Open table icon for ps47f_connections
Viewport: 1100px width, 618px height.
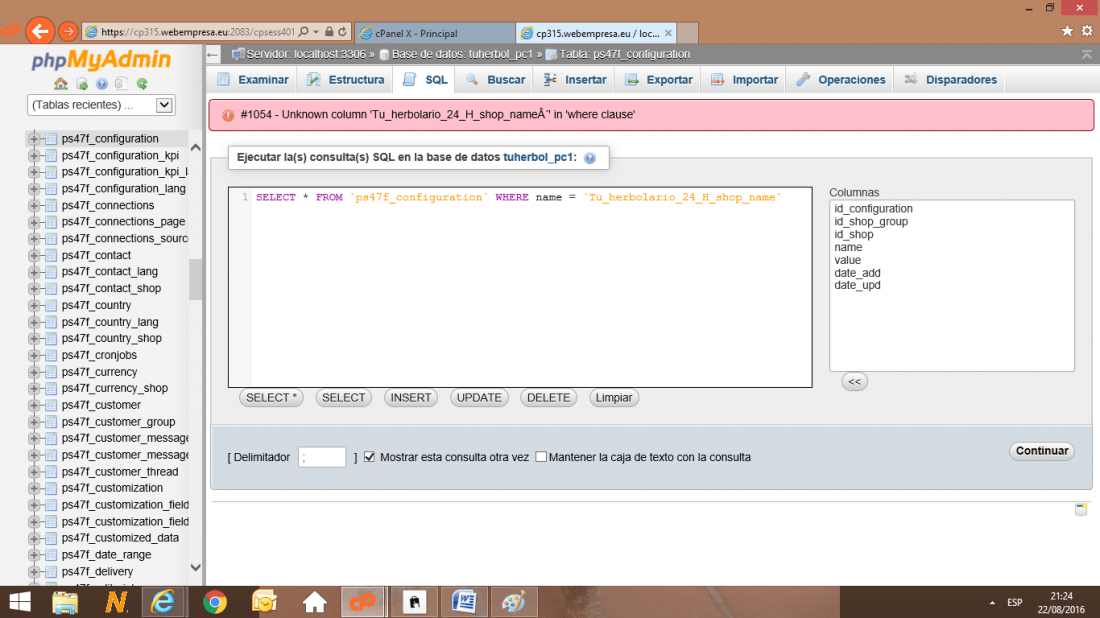51,206
